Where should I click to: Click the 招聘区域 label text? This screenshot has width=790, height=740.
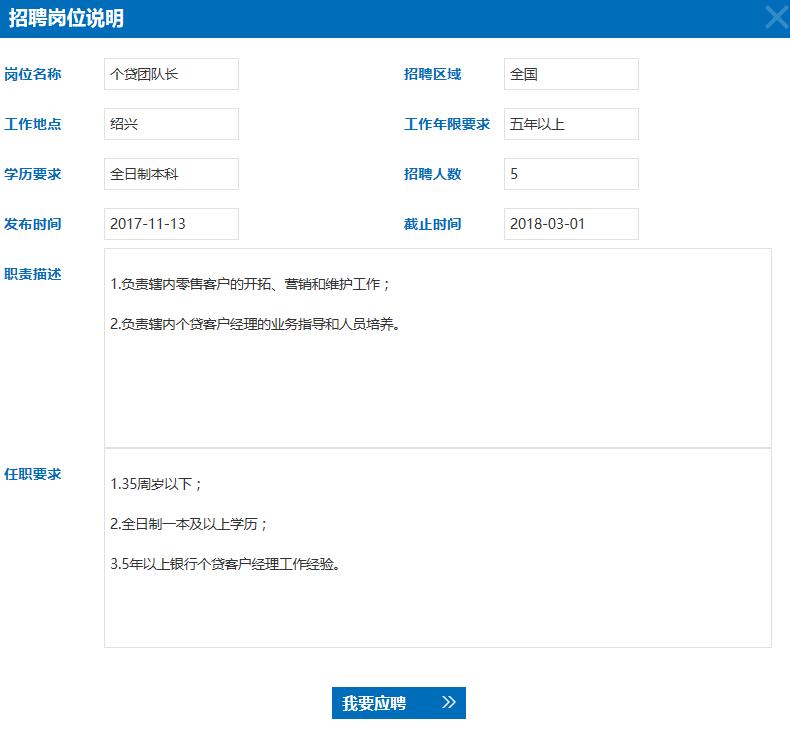point(432,74)
